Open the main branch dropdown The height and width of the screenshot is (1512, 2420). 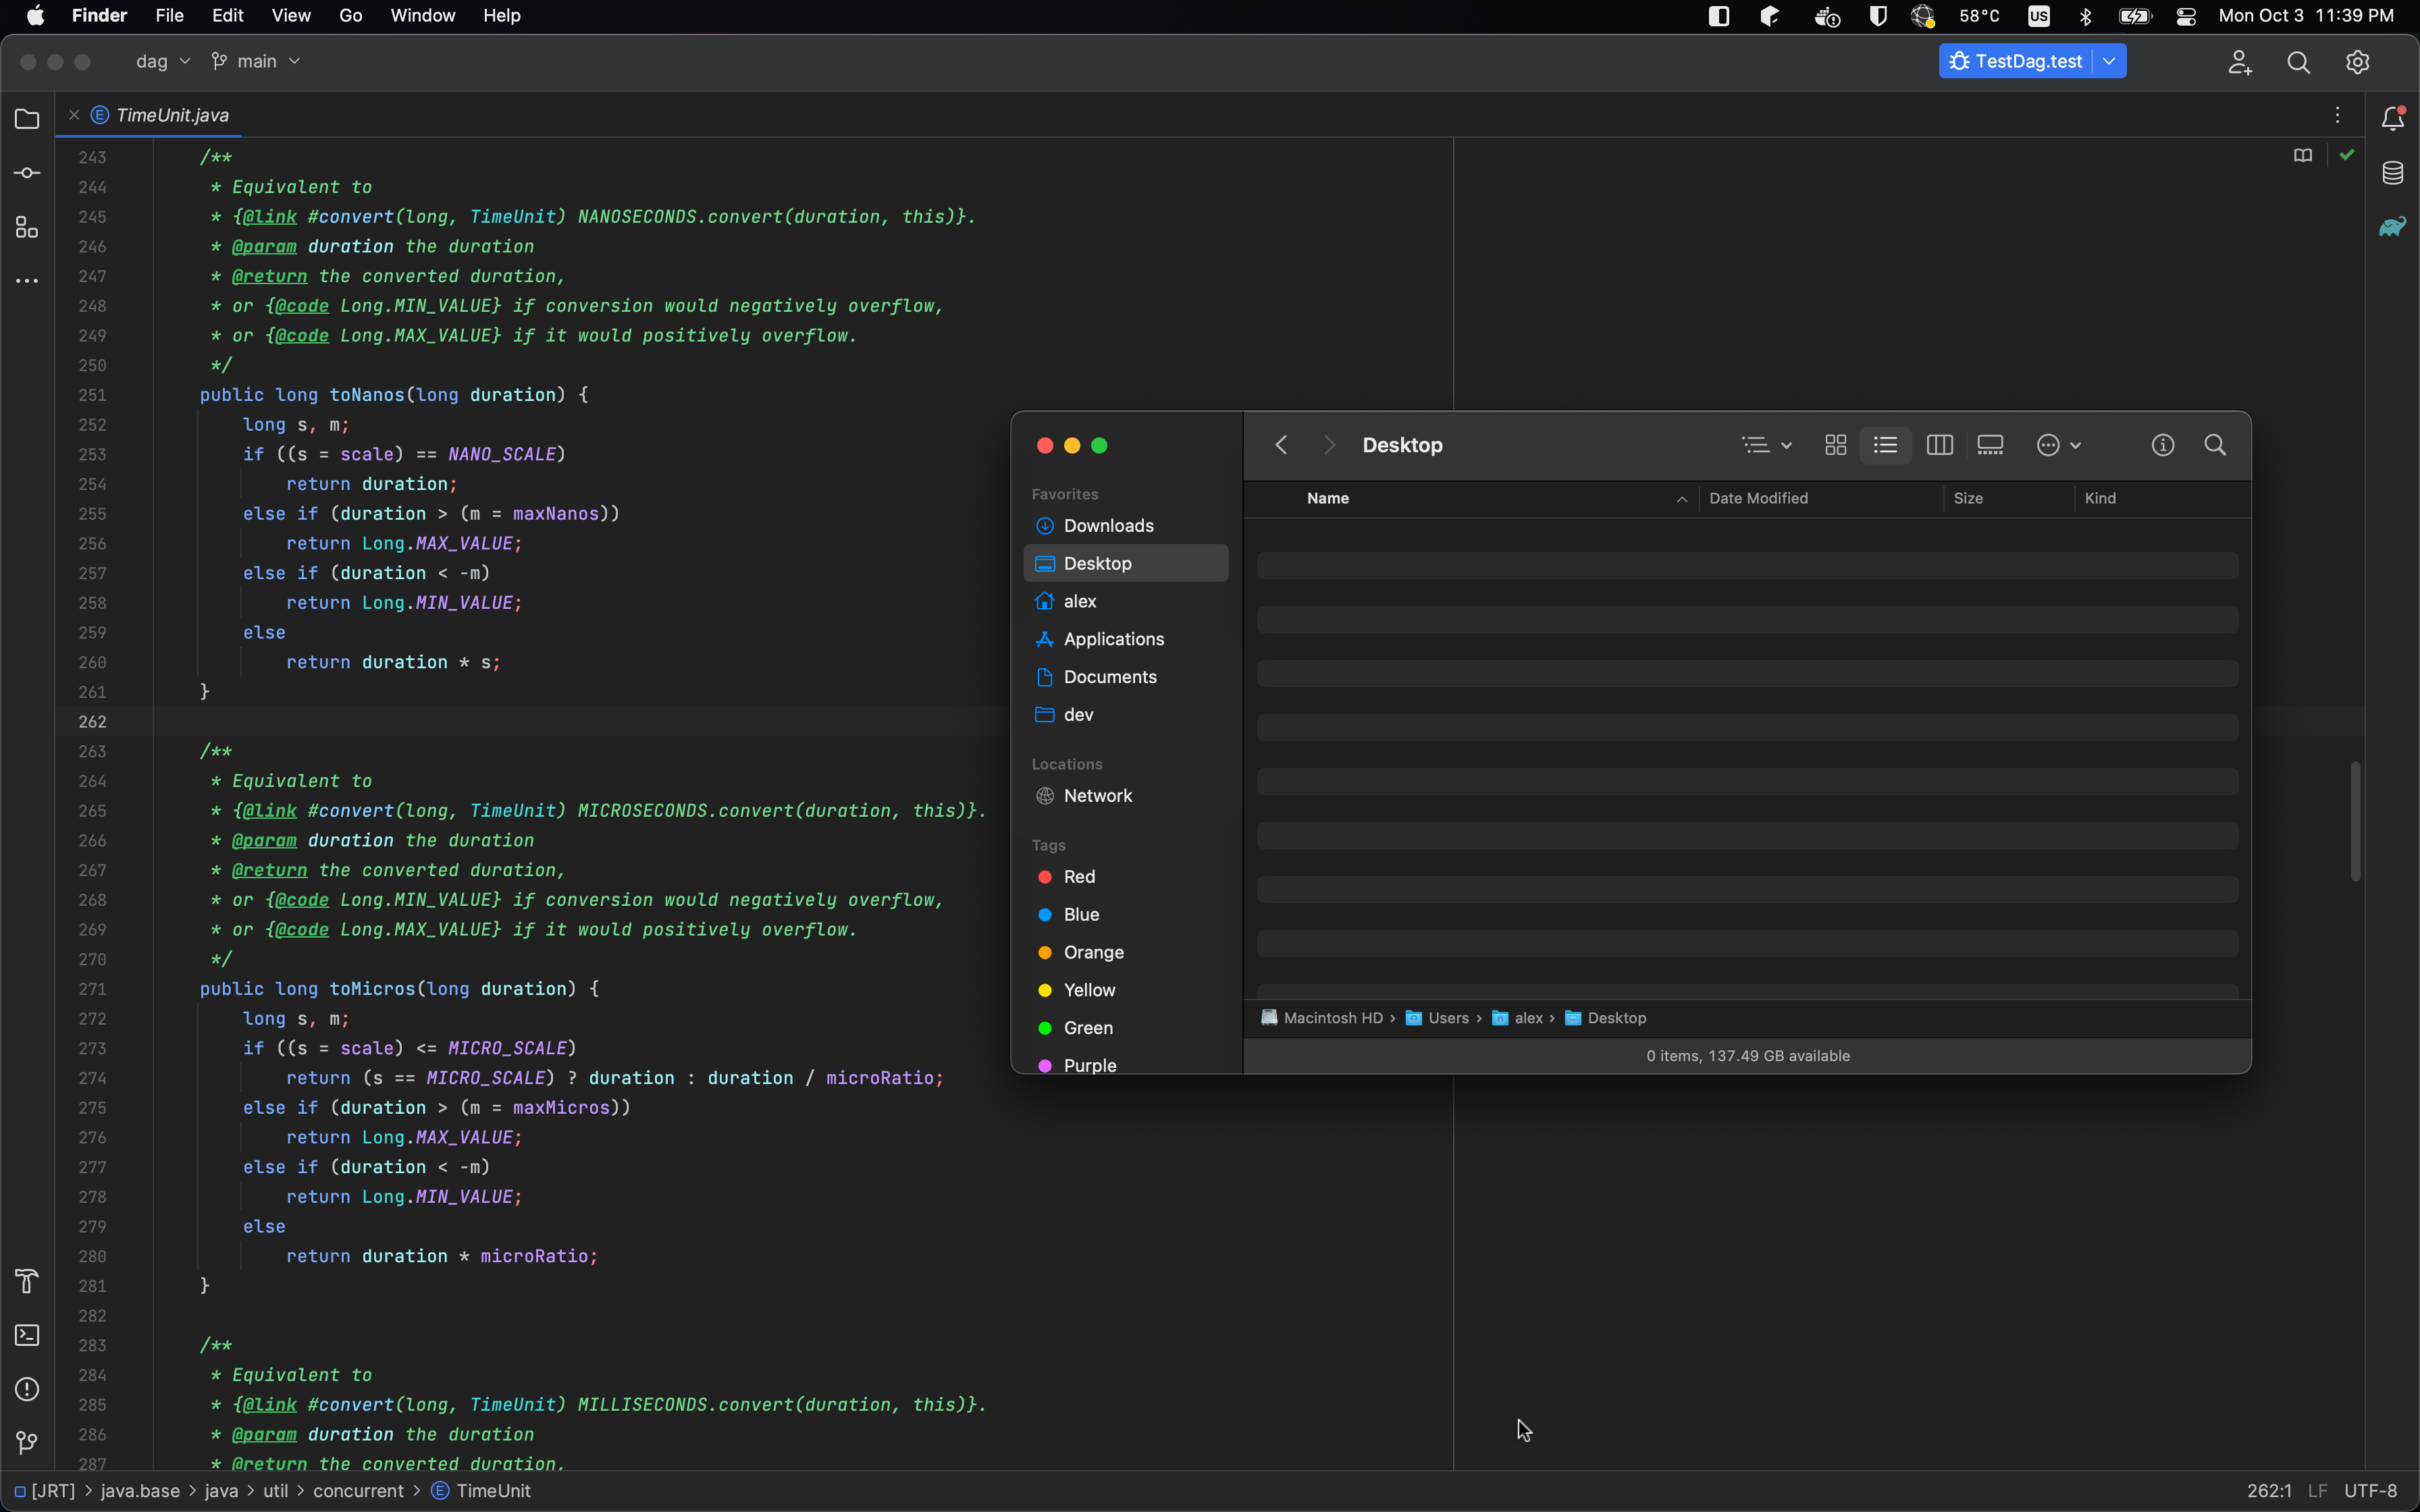point(256,62)
